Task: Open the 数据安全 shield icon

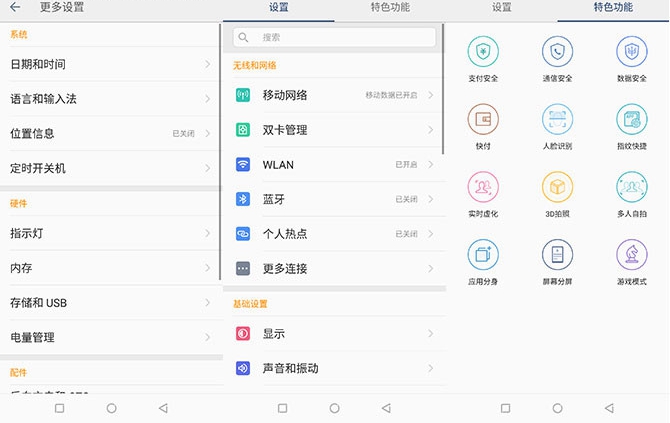Action: pyautogui.click(x=632, y=52)
